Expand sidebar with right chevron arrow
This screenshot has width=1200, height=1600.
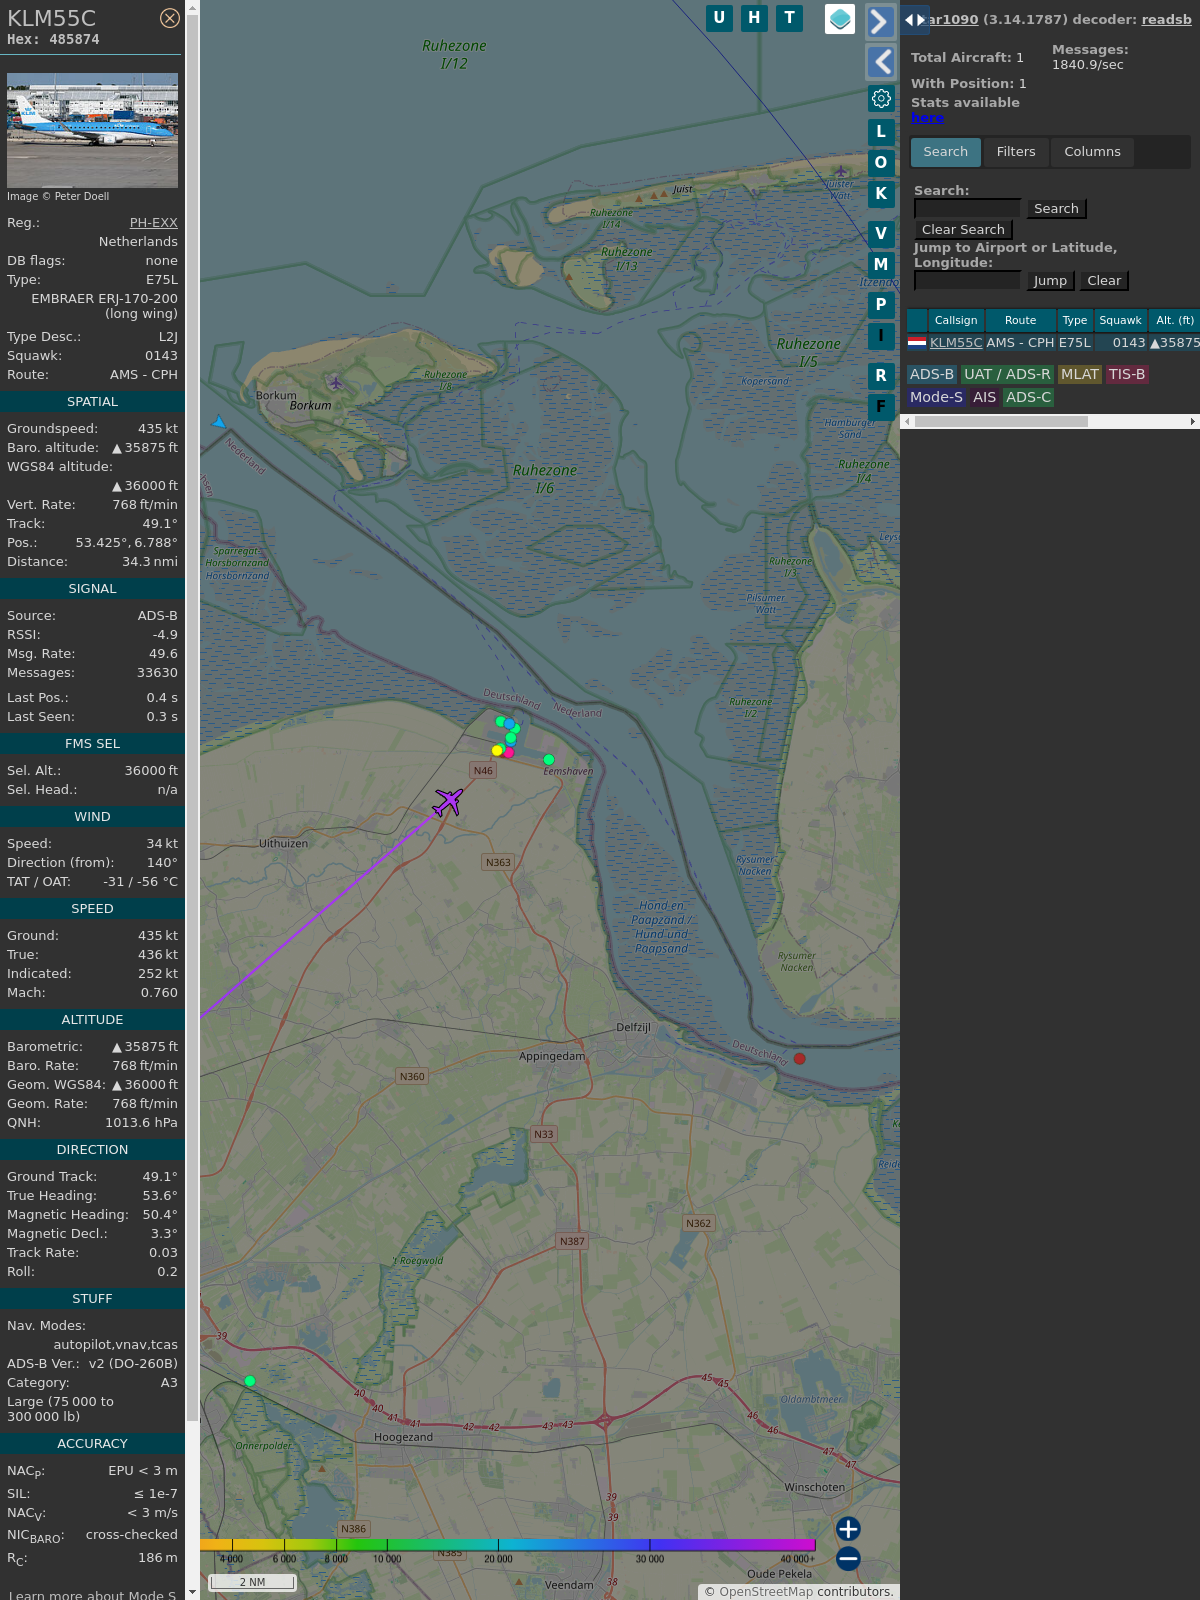pos(880,22)
